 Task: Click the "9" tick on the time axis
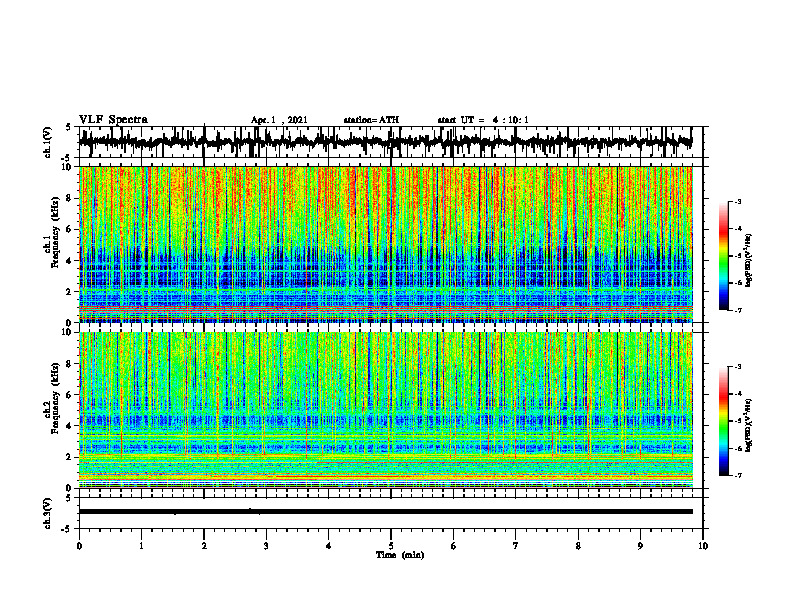point(640,546)
